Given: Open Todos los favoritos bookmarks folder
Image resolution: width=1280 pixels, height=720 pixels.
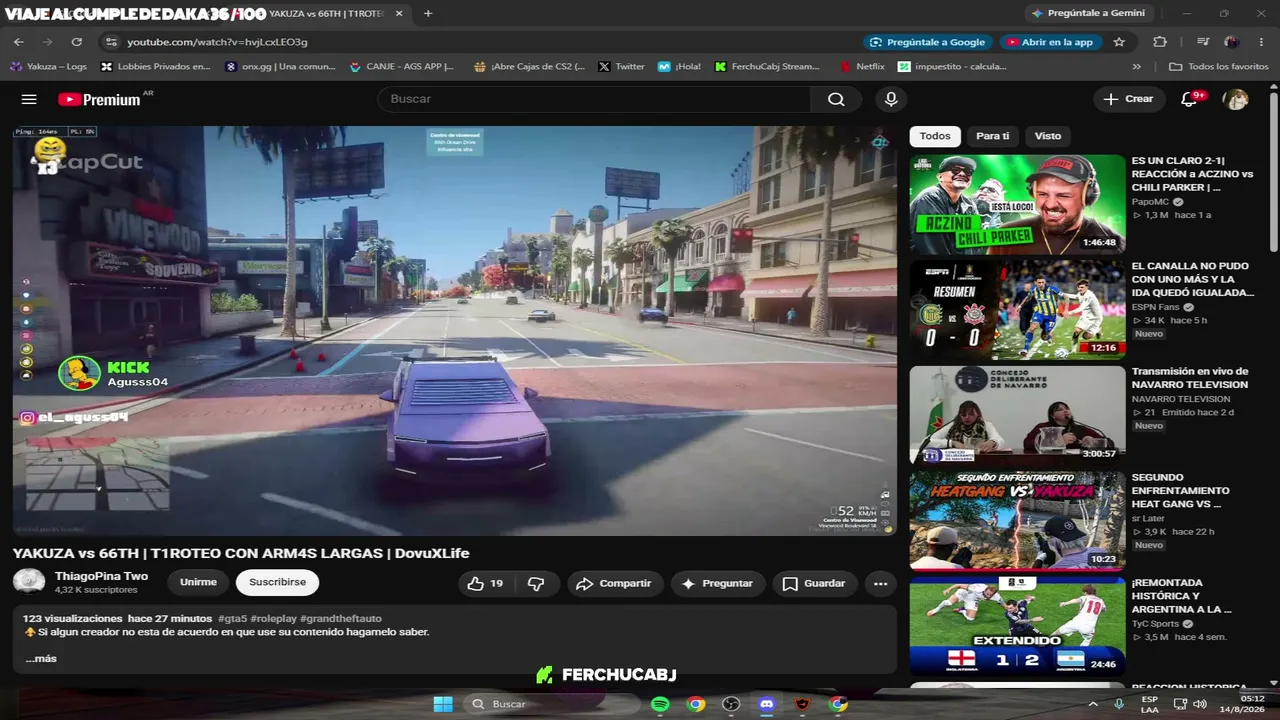Looking at the screenshot, I should coord(1219,67).
